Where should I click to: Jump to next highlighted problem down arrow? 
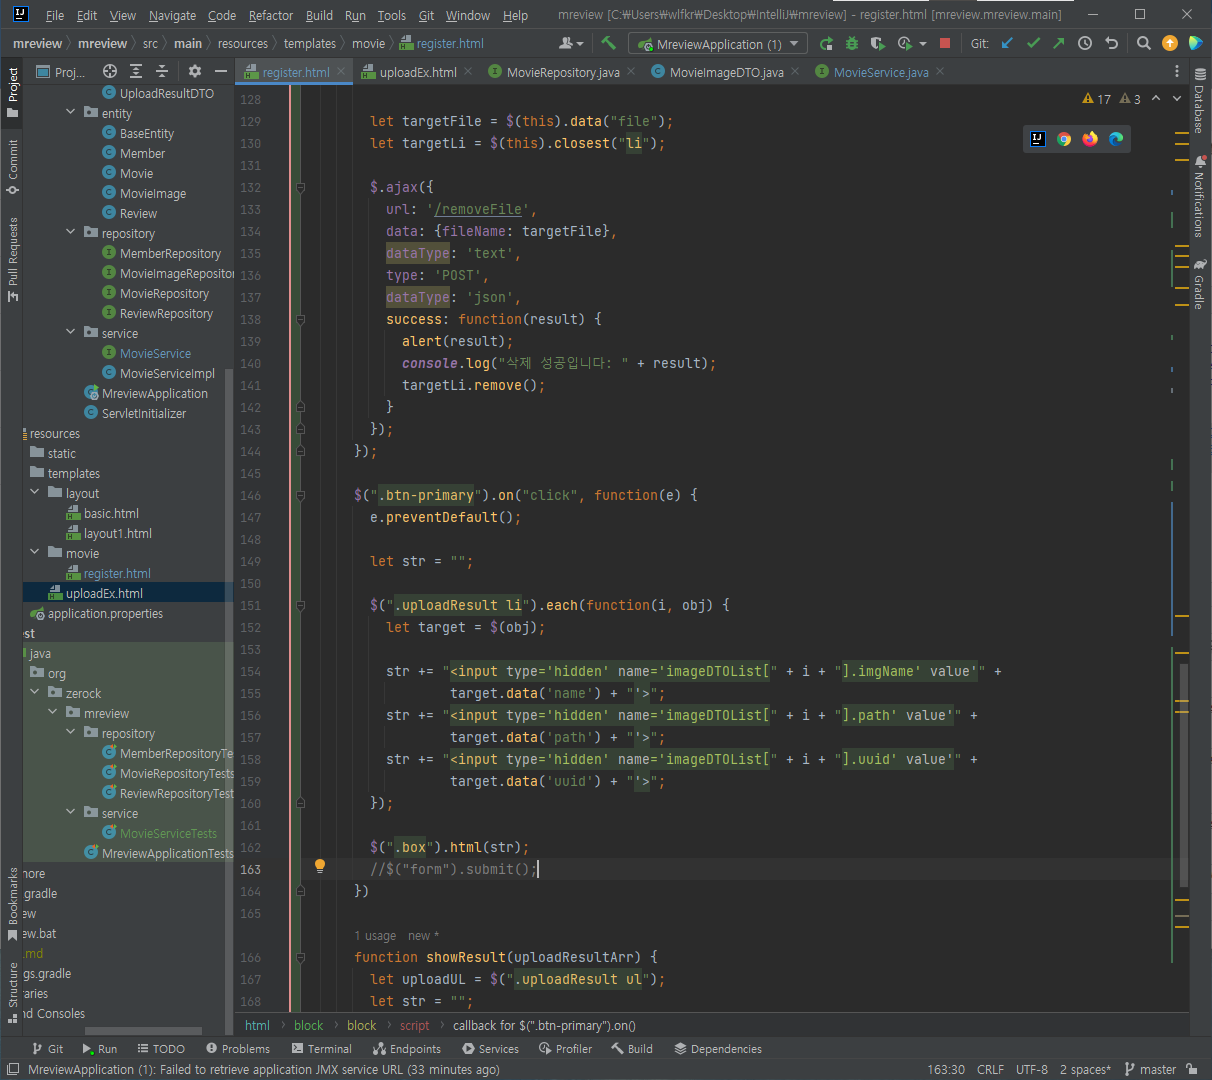(1177, 98)
